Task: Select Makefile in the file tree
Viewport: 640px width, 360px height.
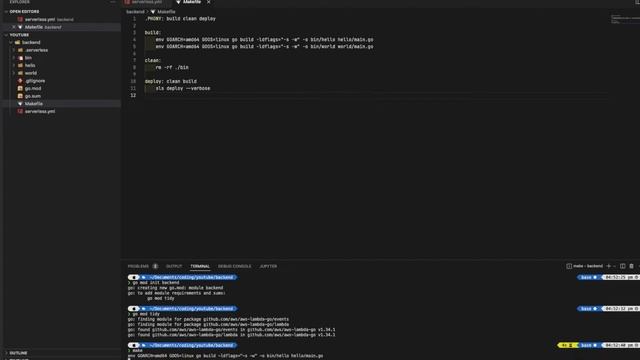Action: click(33, 104)
